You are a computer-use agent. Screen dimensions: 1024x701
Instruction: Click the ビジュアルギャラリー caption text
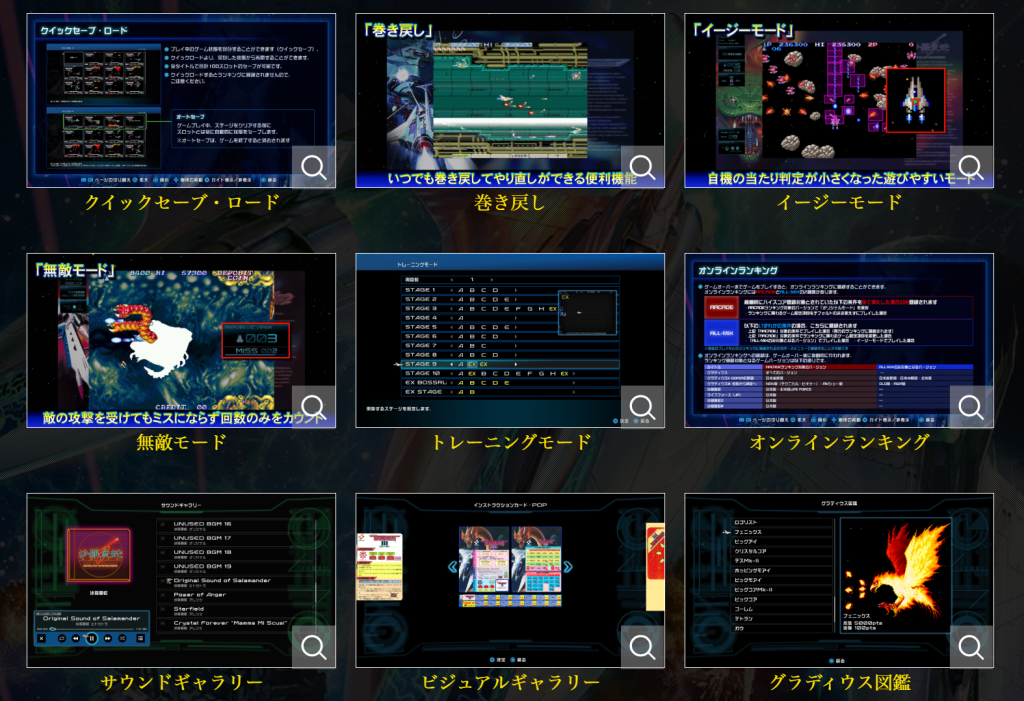coord(510,682)
